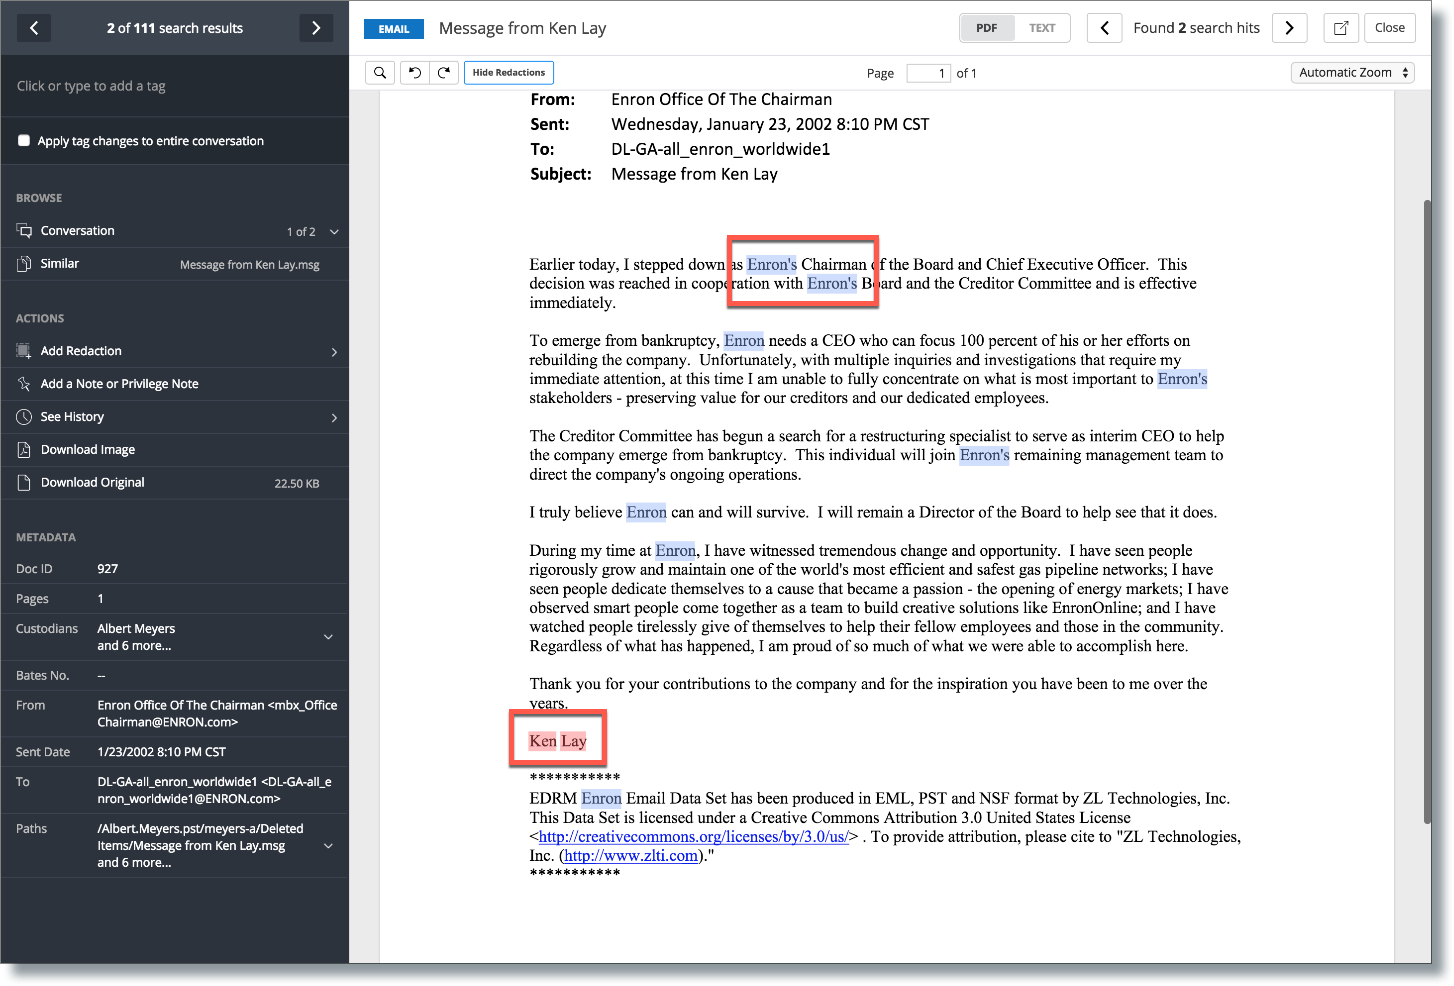Screen dimensions: 1454x986
Task: Expand the Paths list chevron
Action: (328, 846)
